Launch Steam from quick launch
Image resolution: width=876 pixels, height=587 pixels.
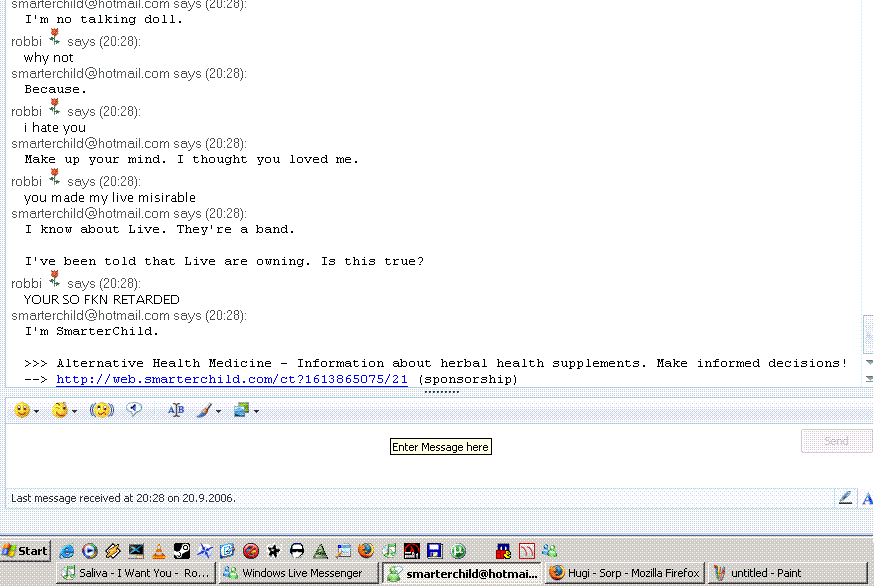182,551
